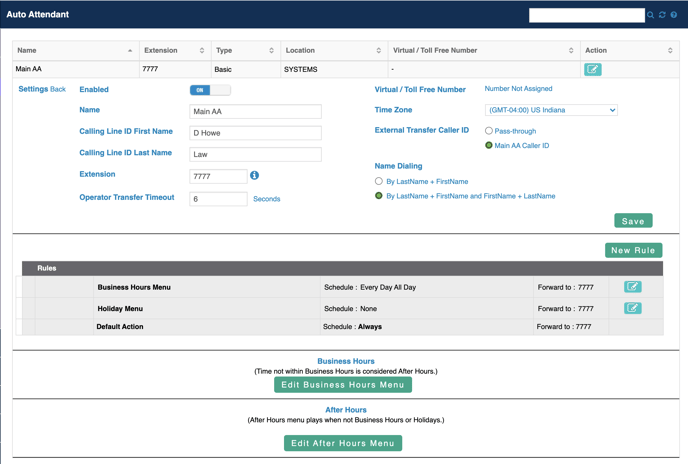
Task: Sort by Name column arrow
Action: coord(130,50)
